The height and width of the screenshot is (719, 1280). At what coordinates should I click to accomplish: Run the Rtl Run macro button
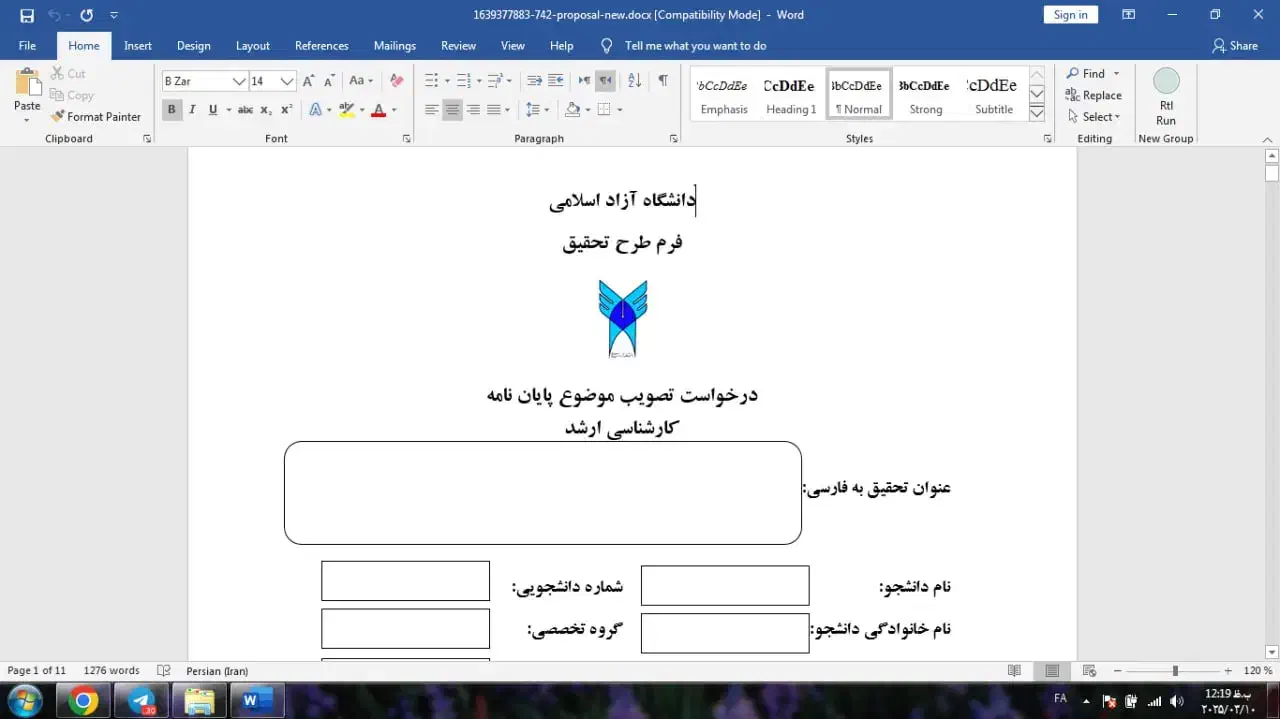point(1166,97)
